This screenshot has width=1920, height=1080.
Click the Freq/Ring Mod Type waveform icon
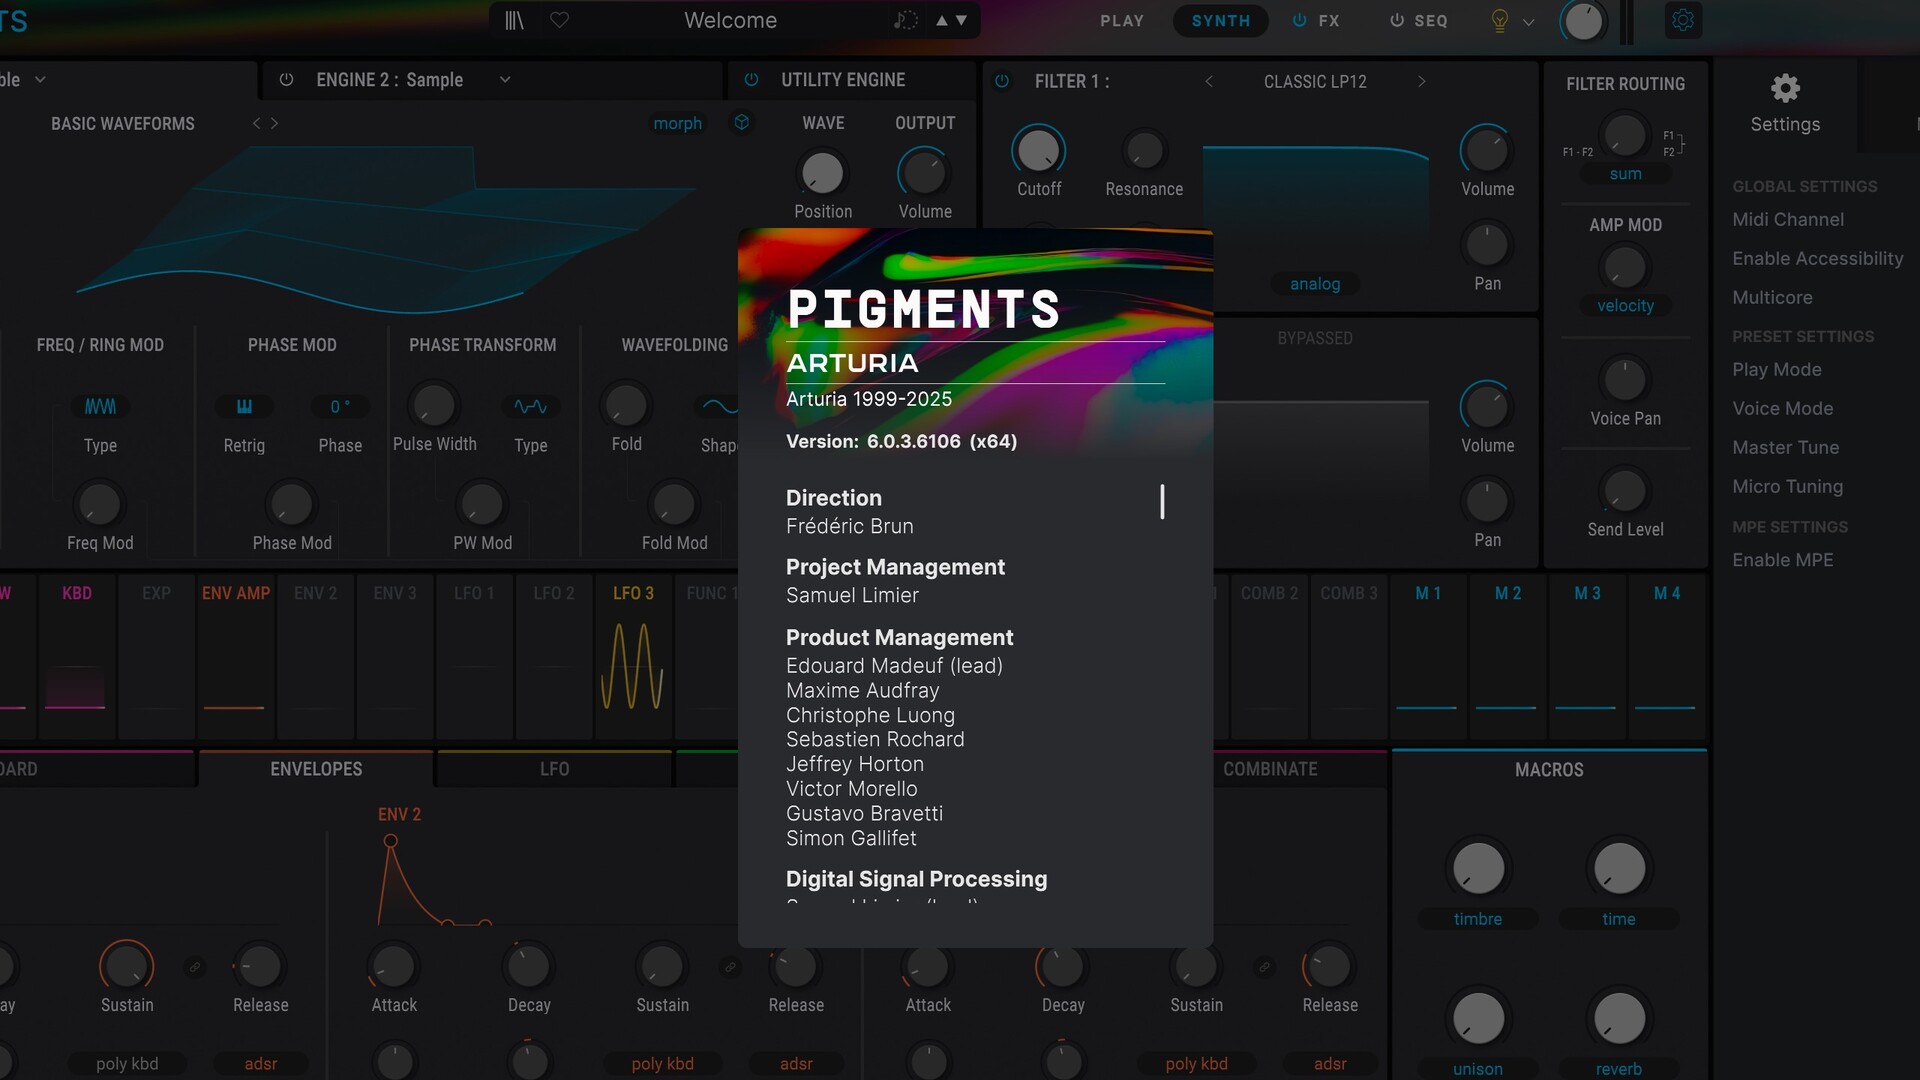pyautogui.click(x=100, y=407)
